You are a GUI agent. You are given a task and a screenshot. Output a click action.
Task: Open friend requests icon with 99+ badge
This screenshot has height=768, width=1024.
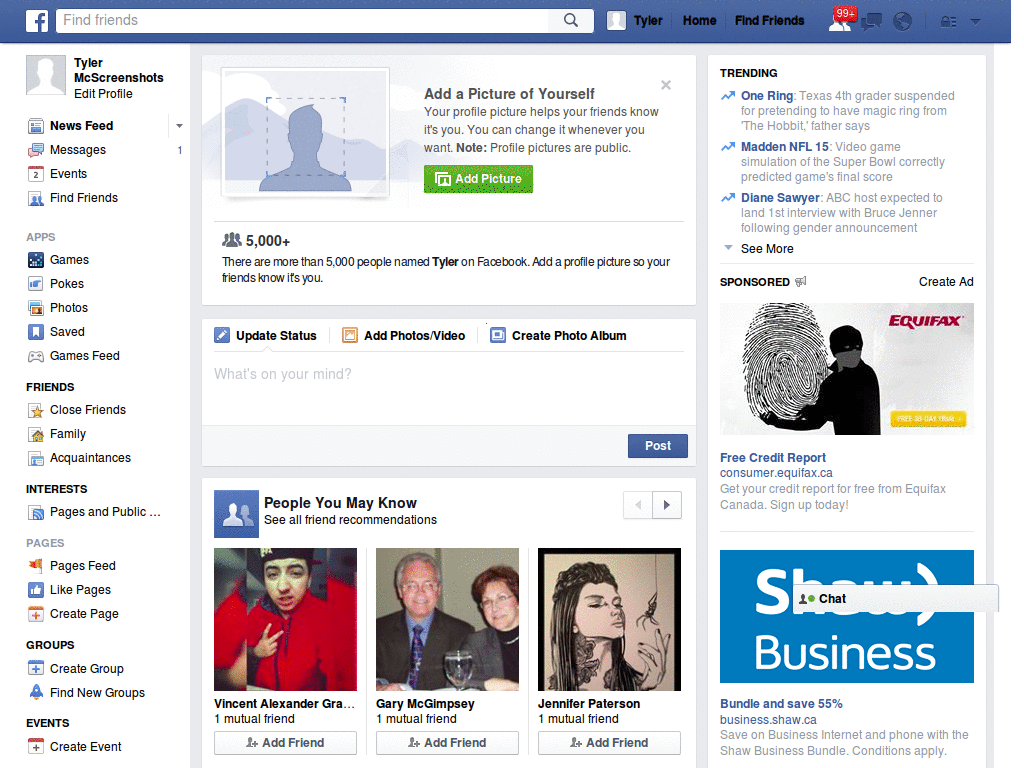pyautogui.click(x=840, y=21)
